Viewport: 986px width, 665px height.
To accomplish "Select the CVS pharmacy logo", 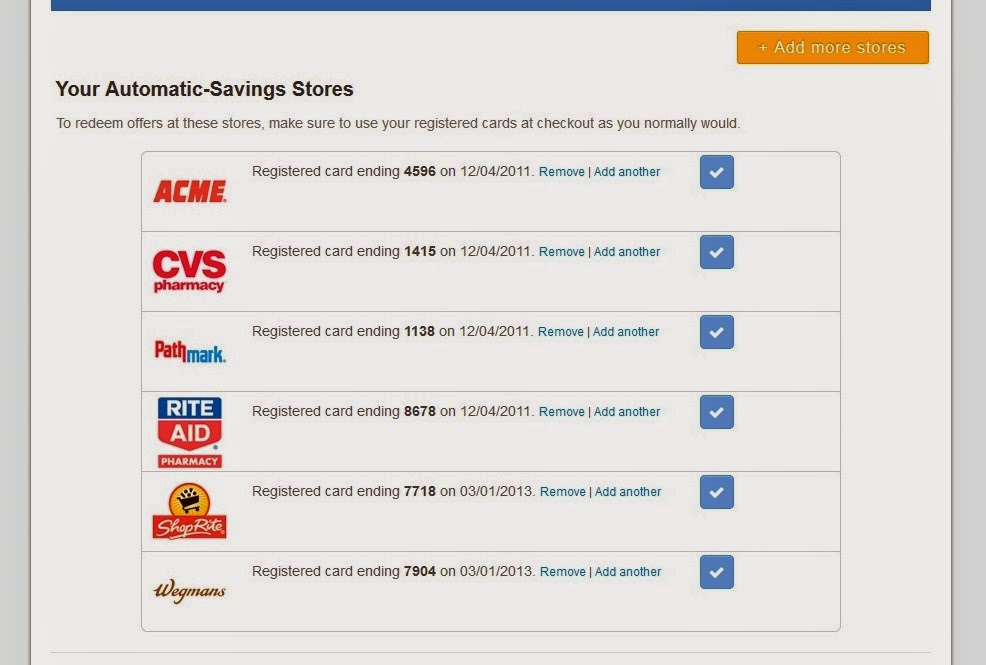I will tap(189, 271).
